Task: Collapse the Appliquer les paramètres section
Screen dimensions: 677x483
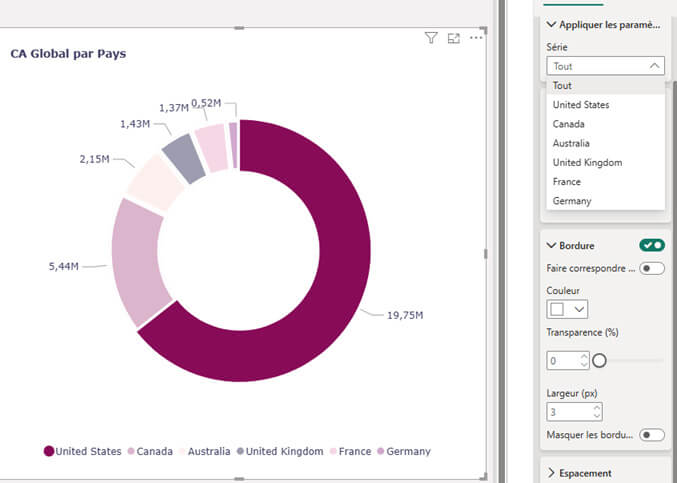Action: [x=552, y=24]
